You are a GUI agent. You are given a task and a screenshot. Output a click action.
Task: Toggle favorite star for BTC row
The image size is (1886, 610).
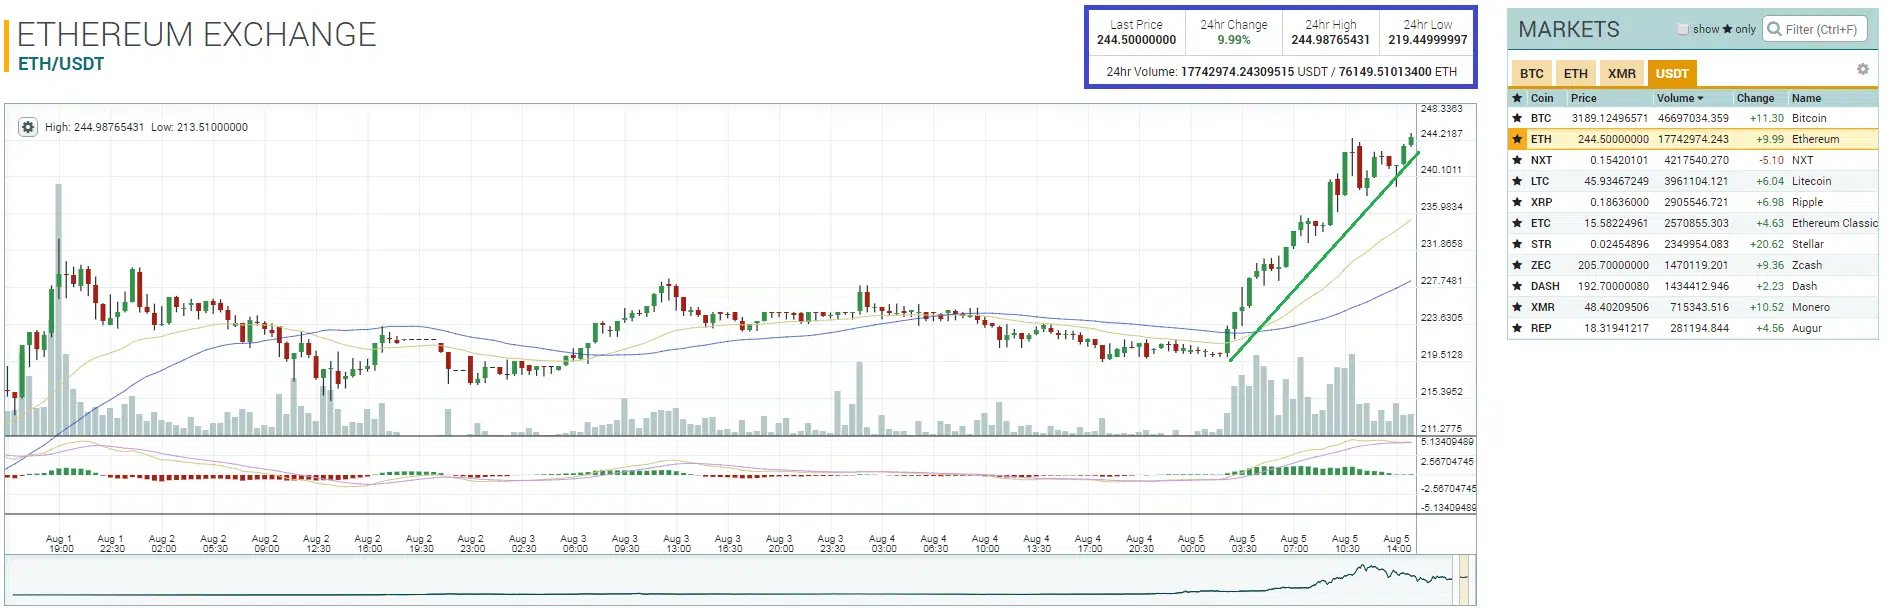click(x=1517, y=118)
